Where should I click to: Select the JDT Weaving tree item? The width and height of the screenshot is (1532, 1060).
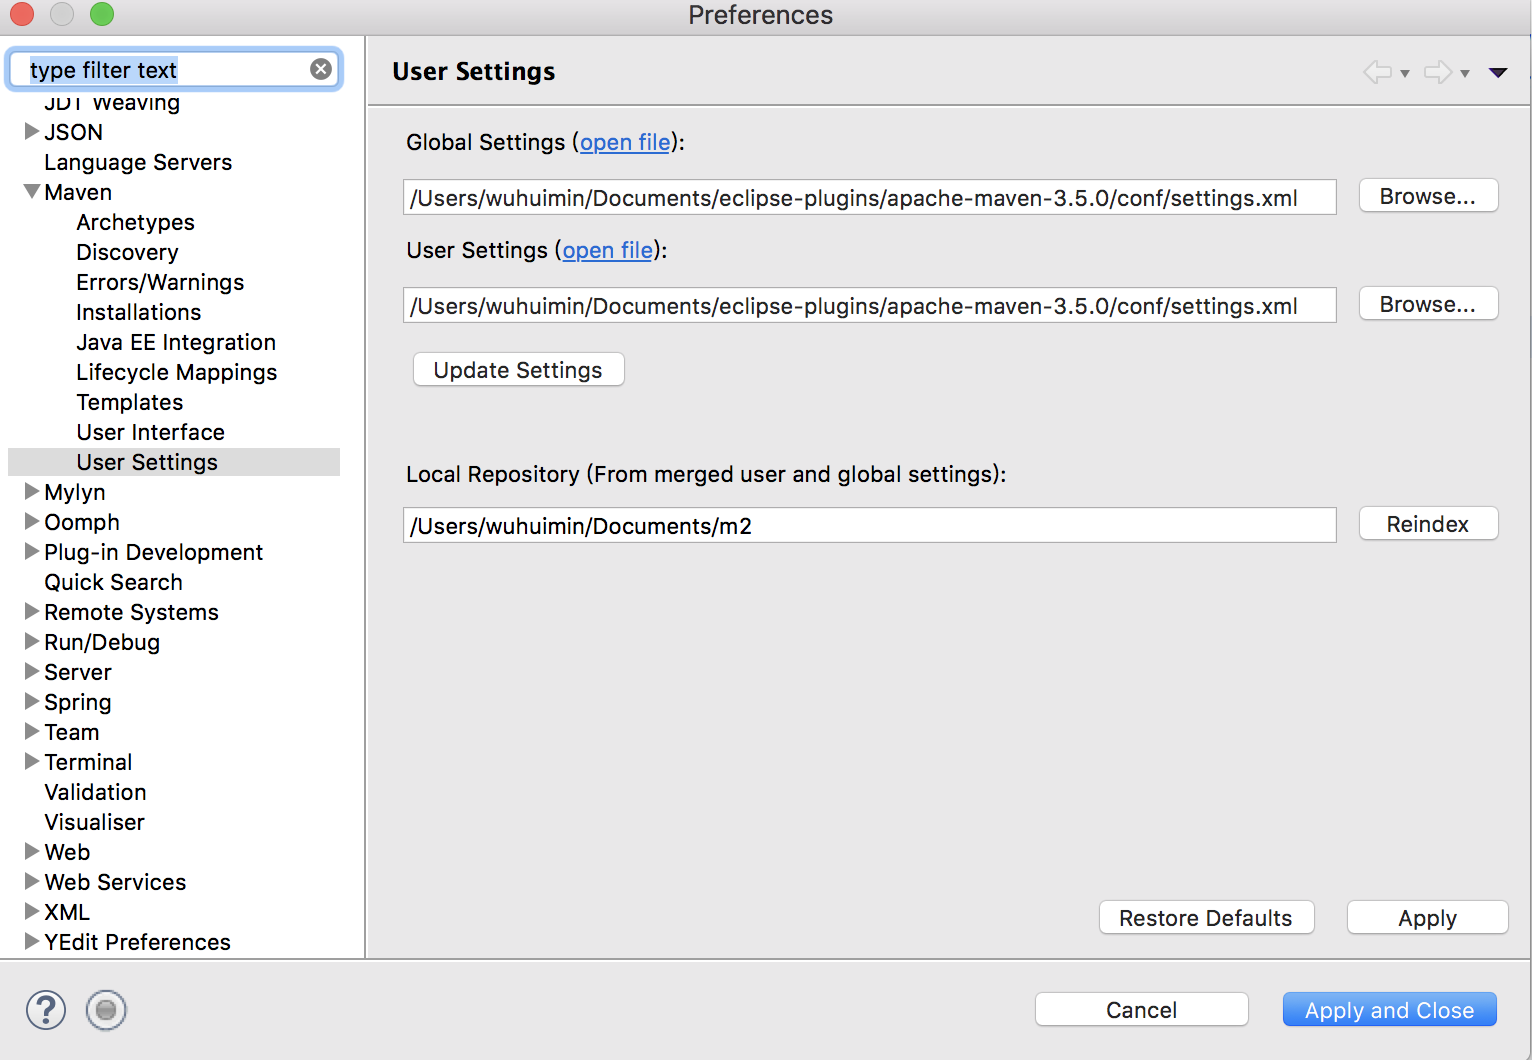point(112,102)
